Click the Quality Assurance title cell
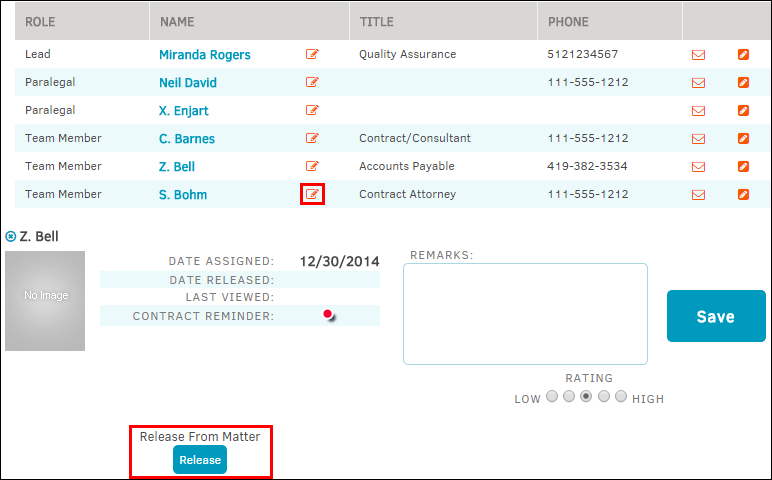 tap(408, 54)
